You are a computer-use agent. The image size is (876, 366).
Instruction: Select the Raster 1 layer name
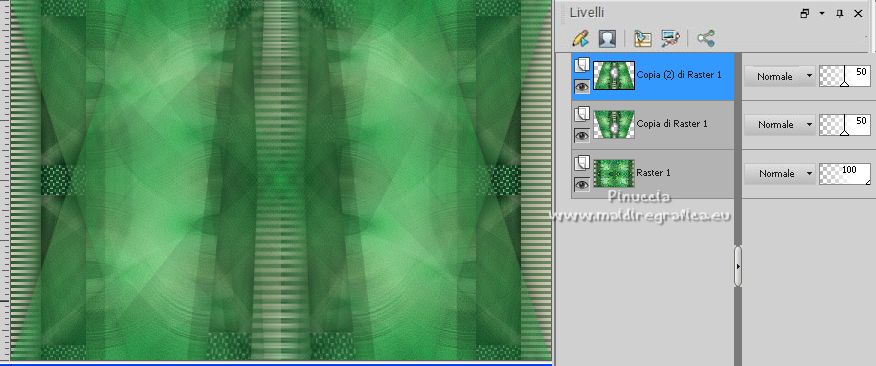click(x=653, y=173)
